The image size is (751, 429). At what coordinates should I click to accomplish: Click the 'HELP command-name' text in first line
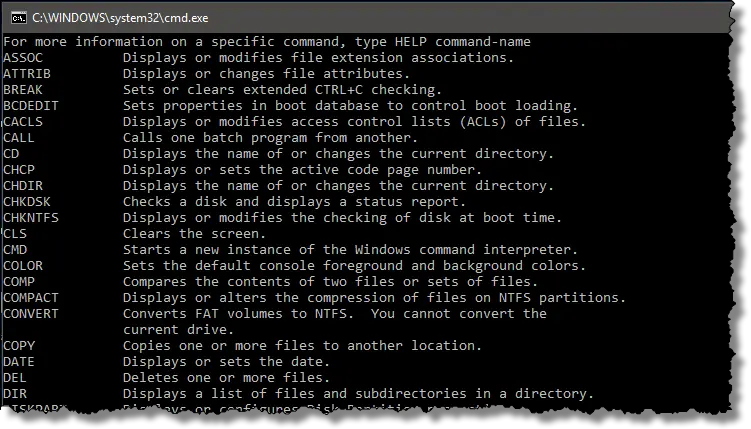coord(463,42)
